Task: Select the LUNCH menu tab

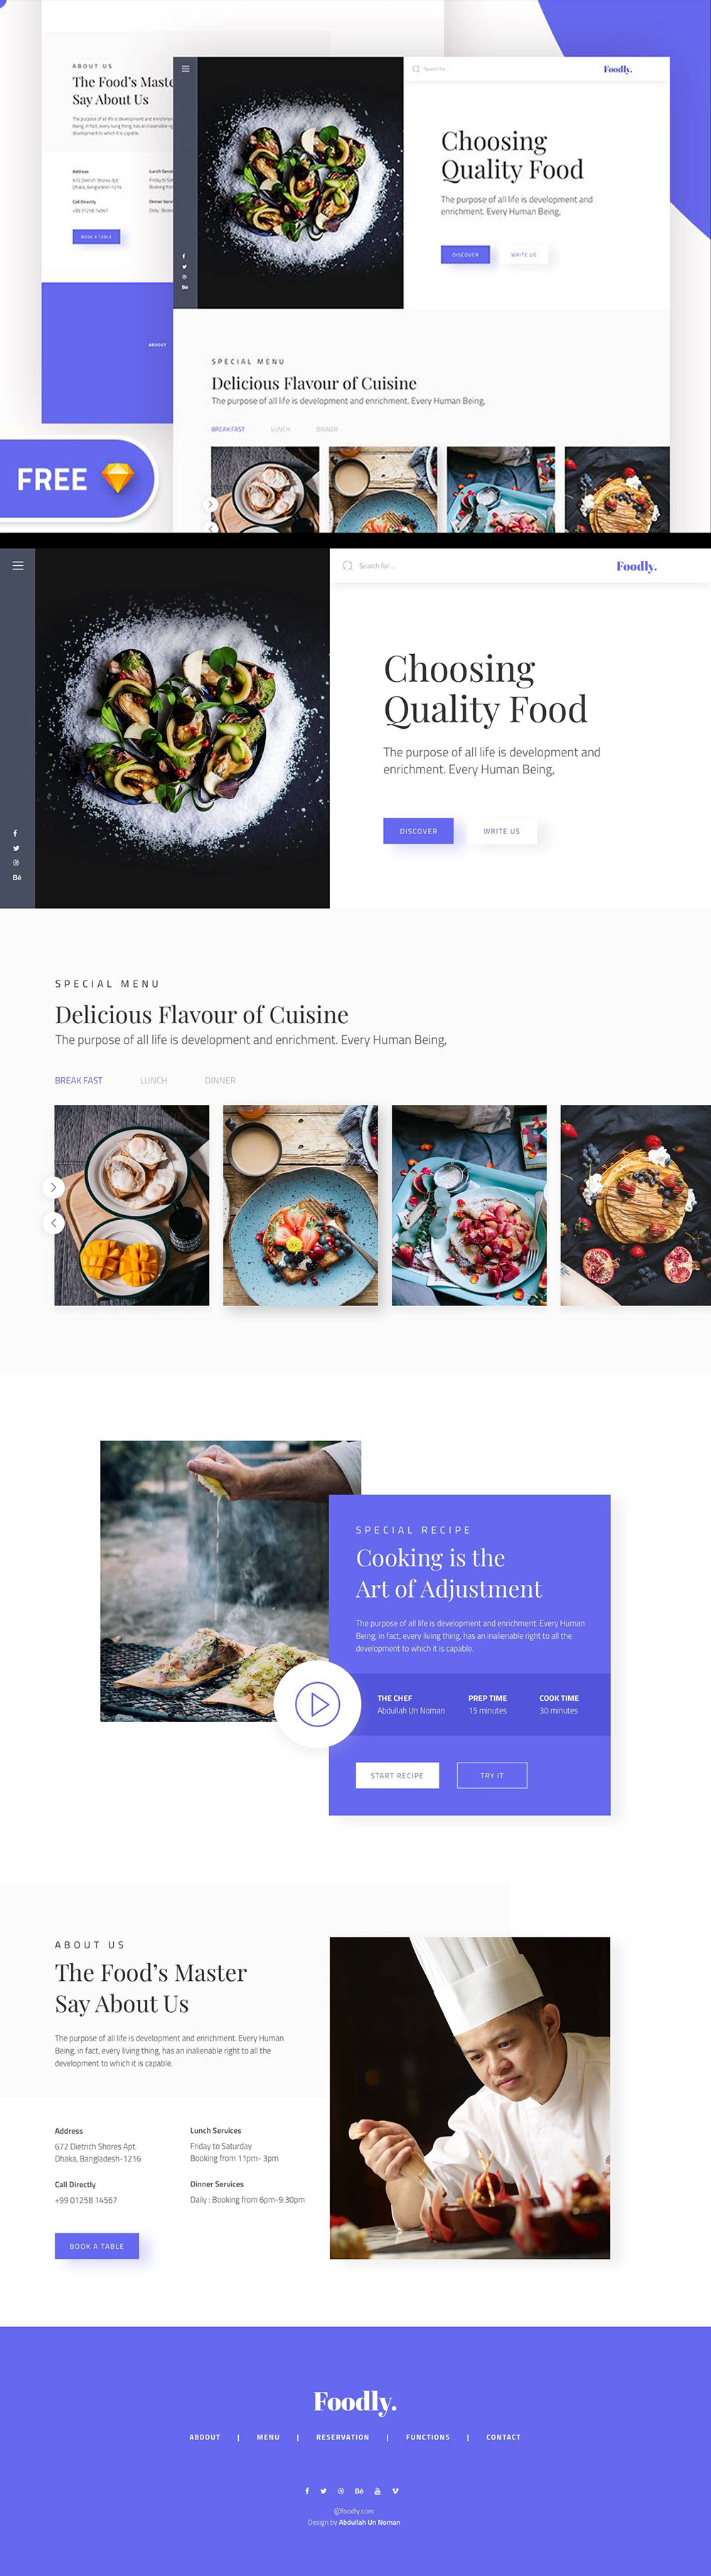Action: (x=153, y=1080)
